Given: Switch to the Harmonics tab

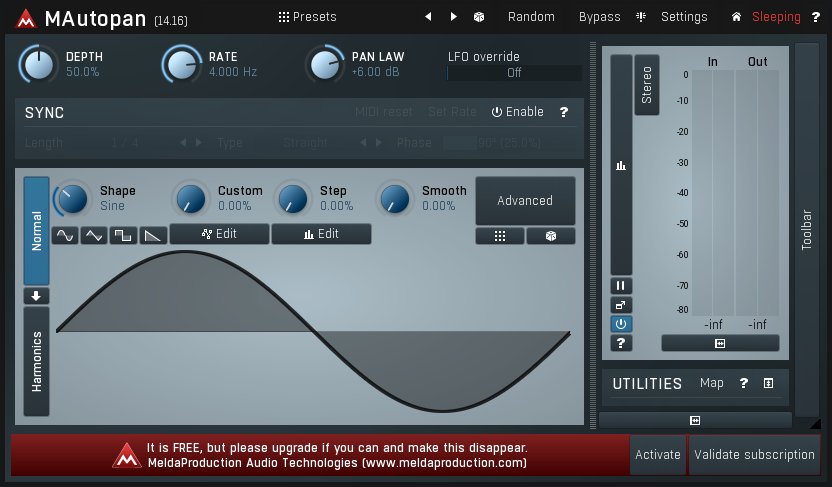Looking at the screenshot, I should (37, 361).
